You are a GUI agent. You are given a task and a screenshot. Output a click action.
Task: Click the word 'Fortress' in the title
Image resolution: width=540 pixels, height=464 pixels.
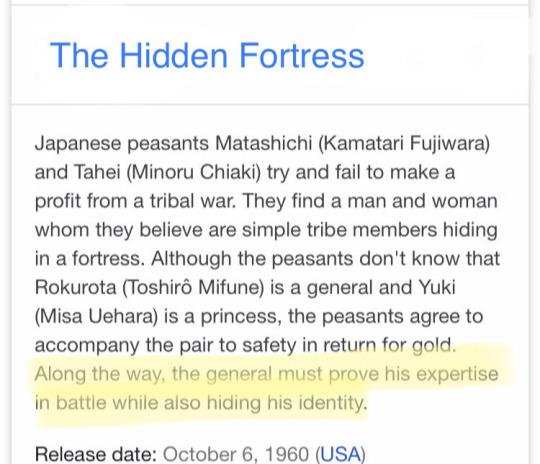301,55
